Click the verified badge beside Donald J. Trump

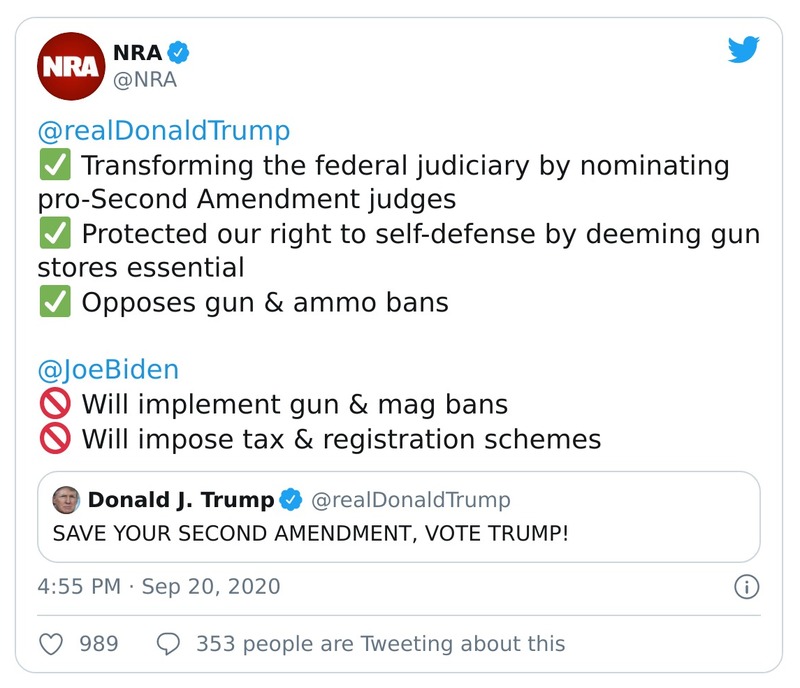click(x=291, y=499)
